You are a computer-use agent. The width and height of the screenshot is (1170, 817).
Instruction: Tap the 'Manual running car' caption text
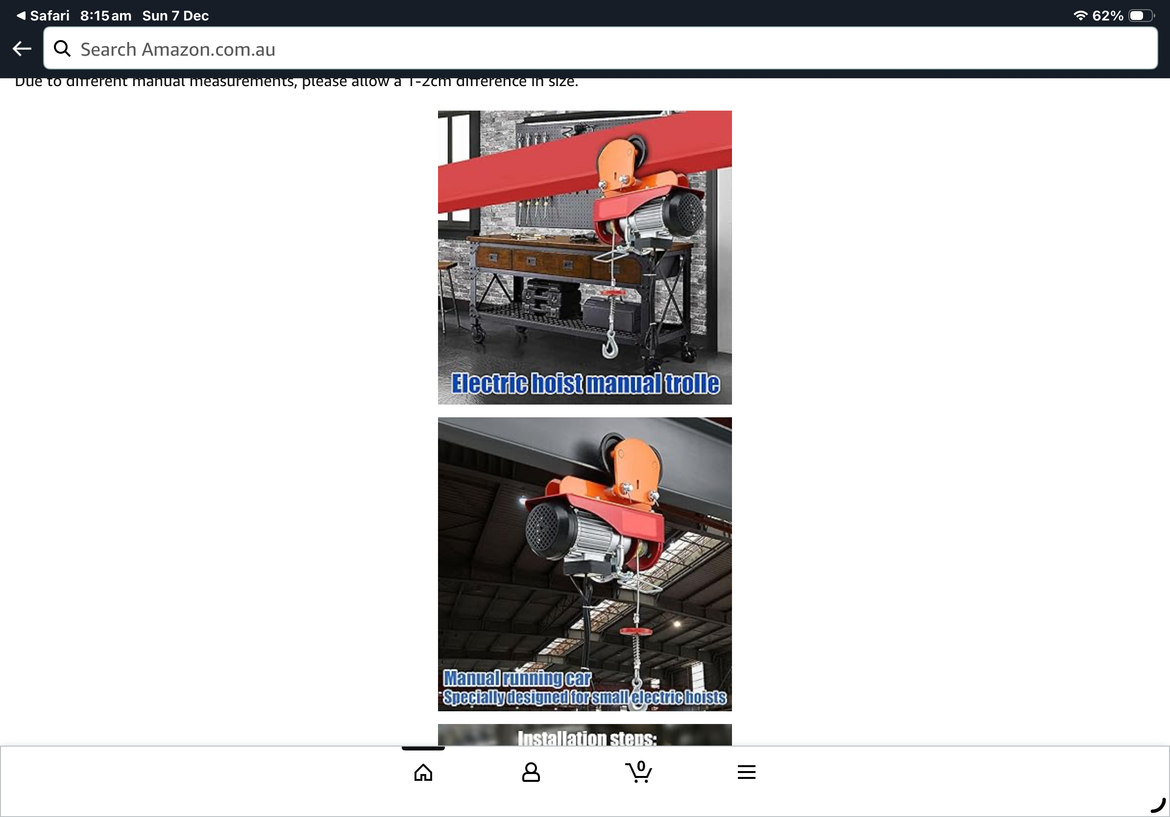coord(517,679)
